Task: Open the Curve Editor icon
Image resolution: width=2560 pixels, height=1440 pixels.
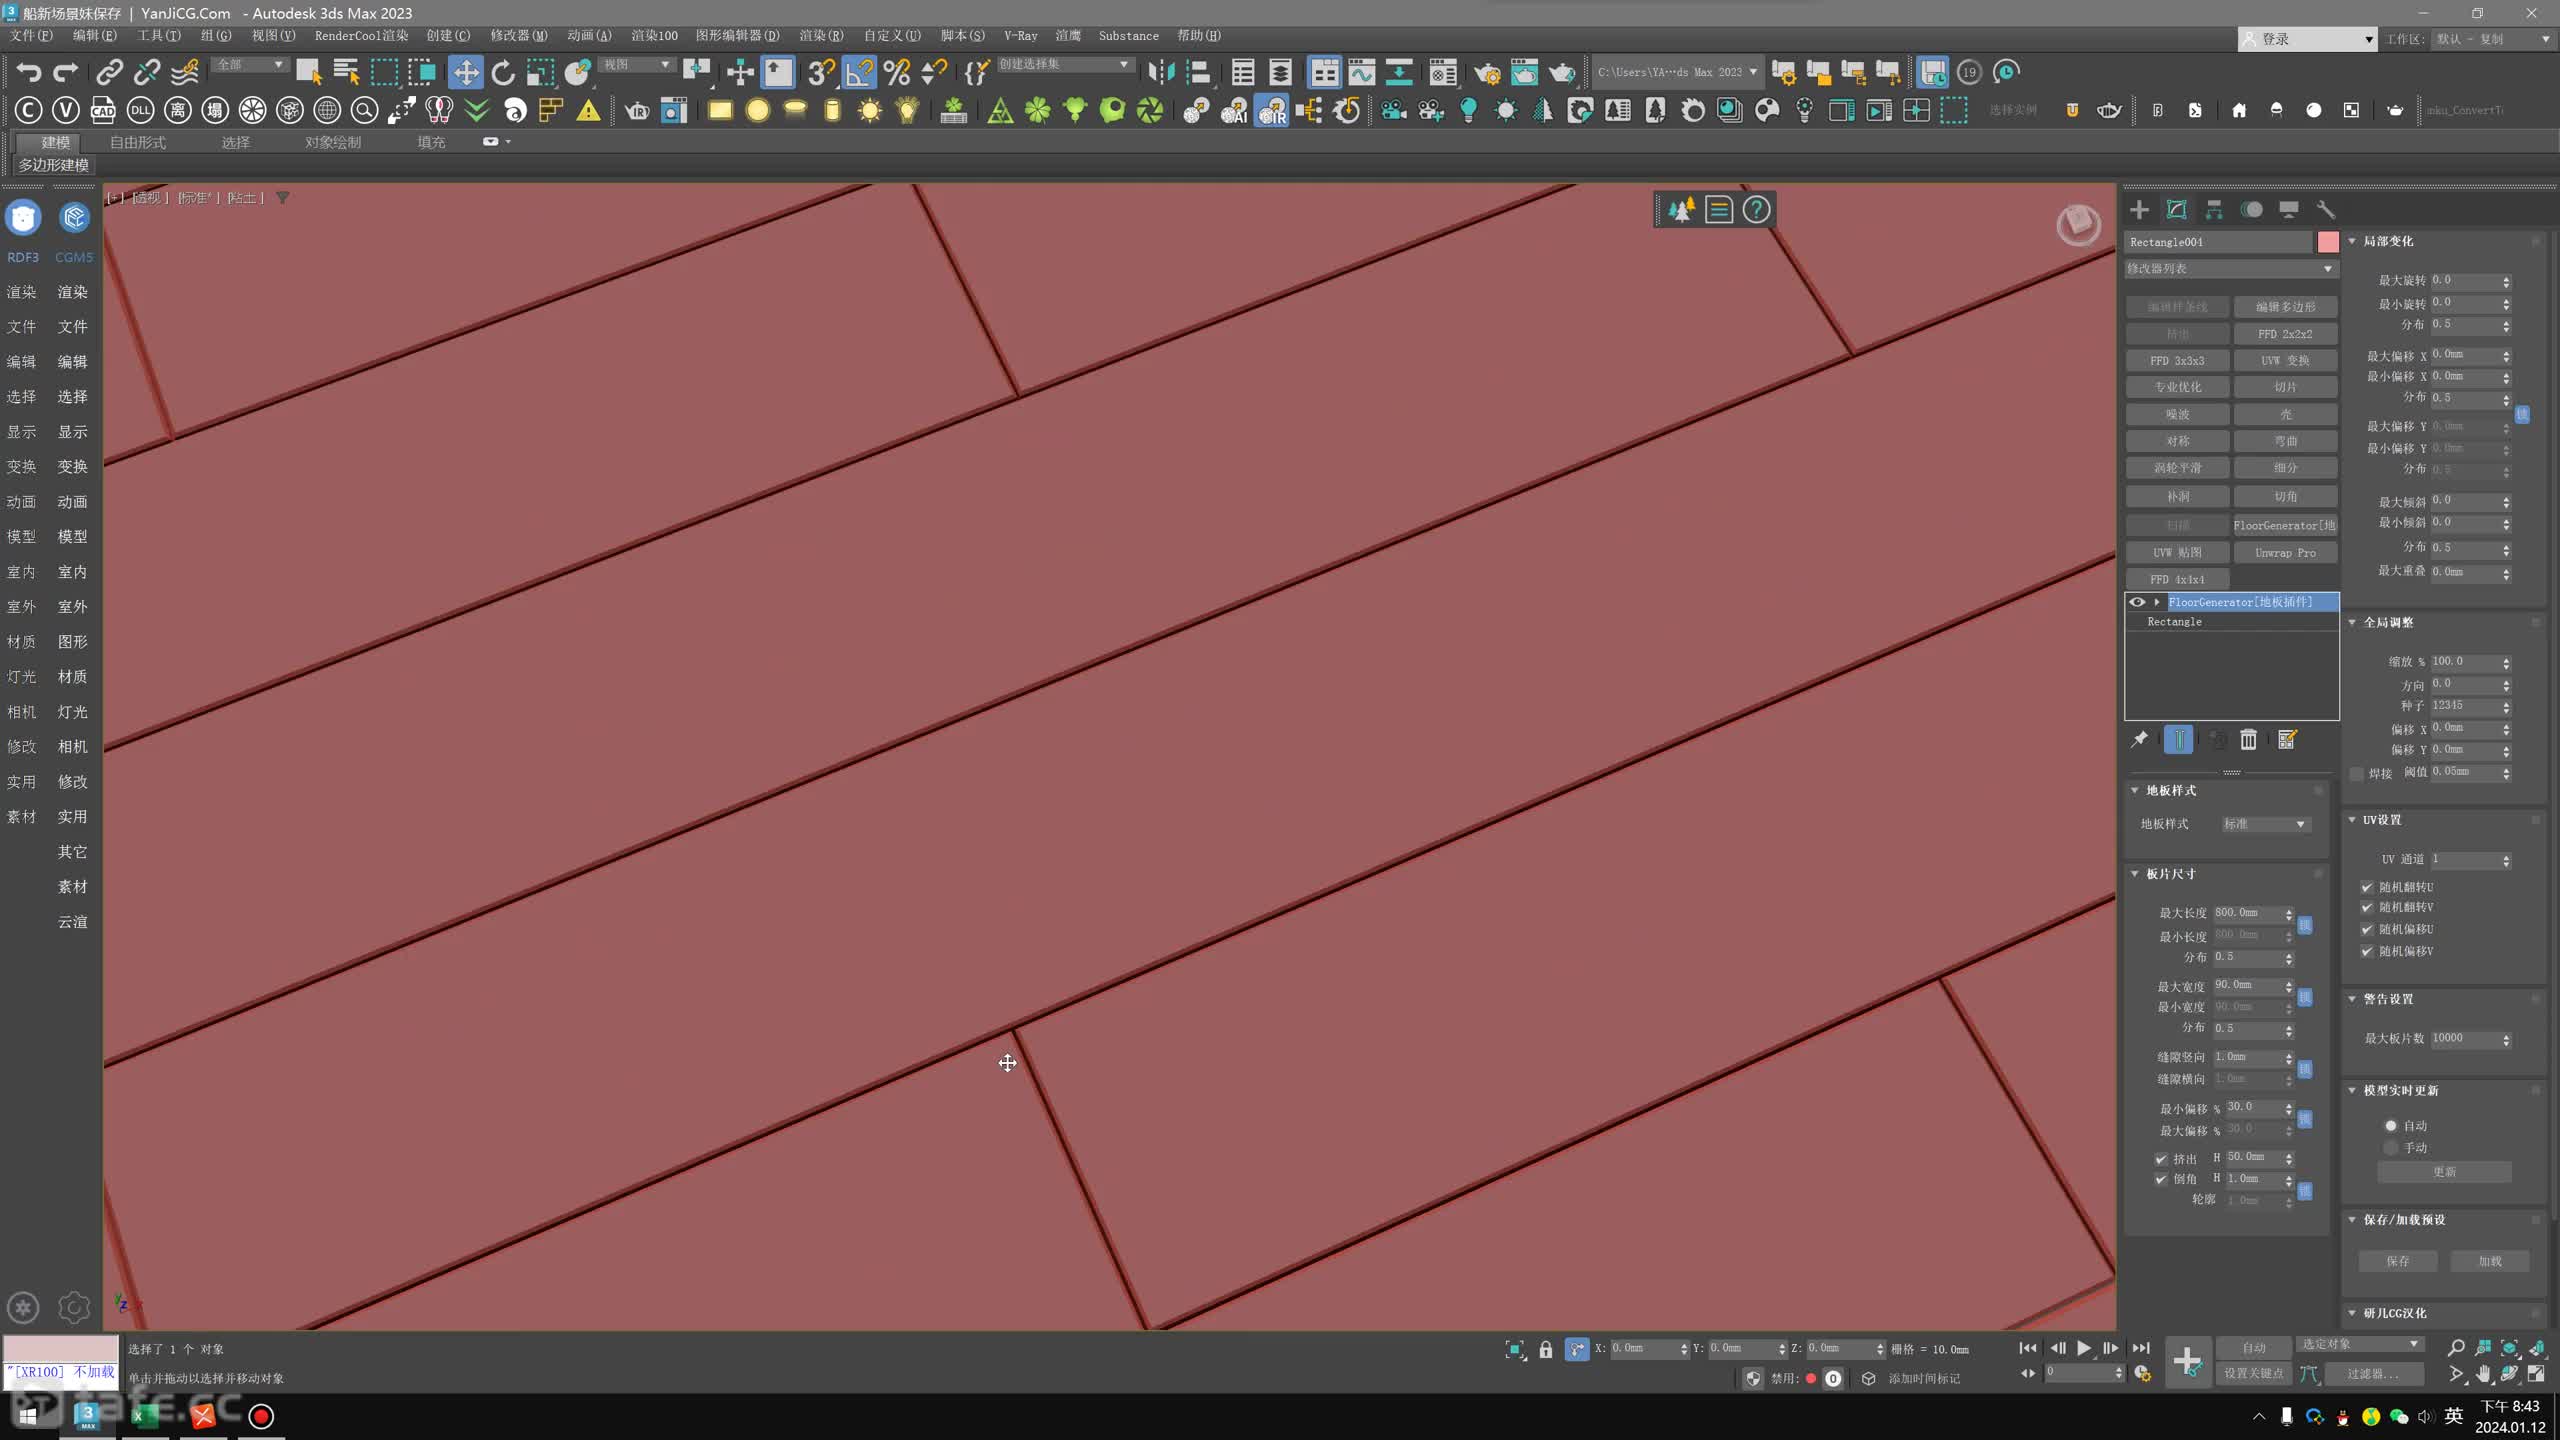Action: pos(1362,72)
